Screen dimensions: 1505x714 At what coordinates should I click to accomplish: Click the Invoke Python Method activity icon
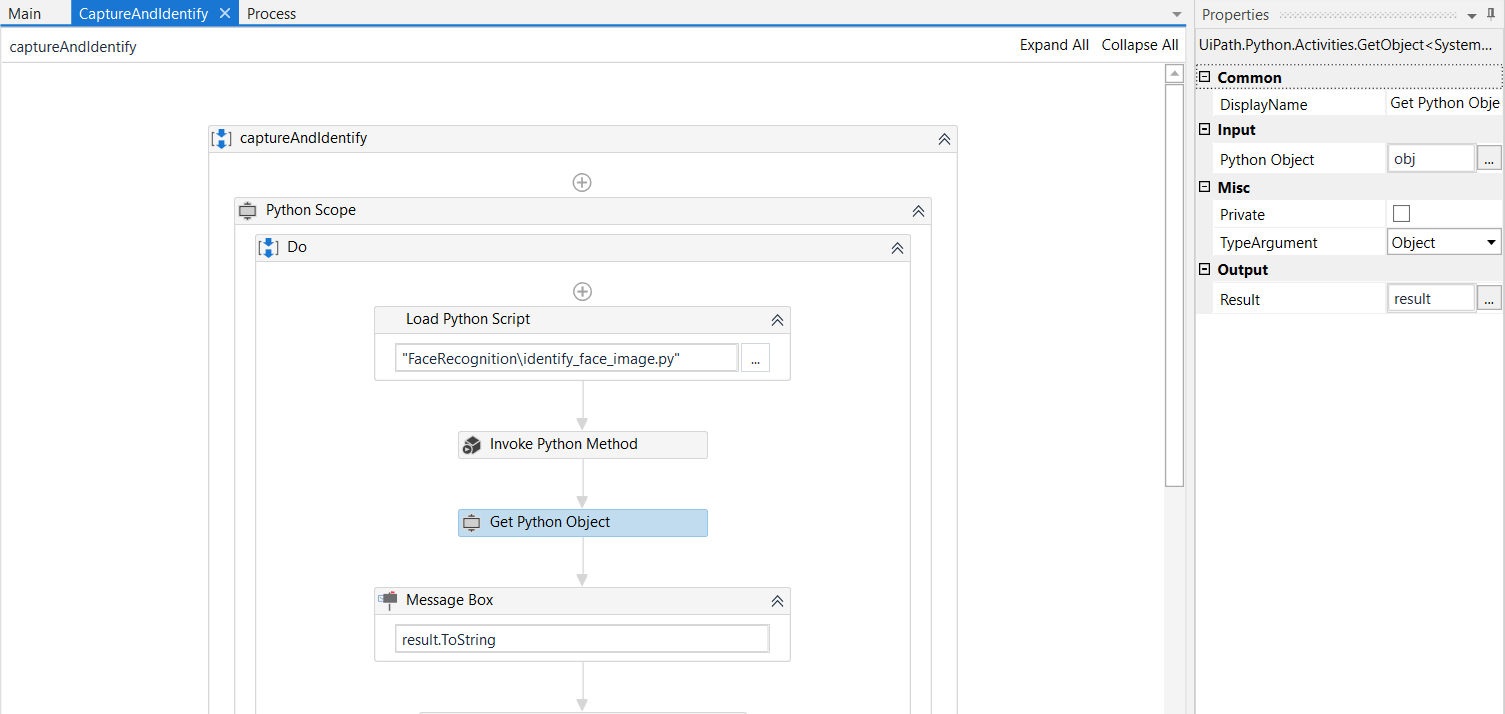coord(472,445)
